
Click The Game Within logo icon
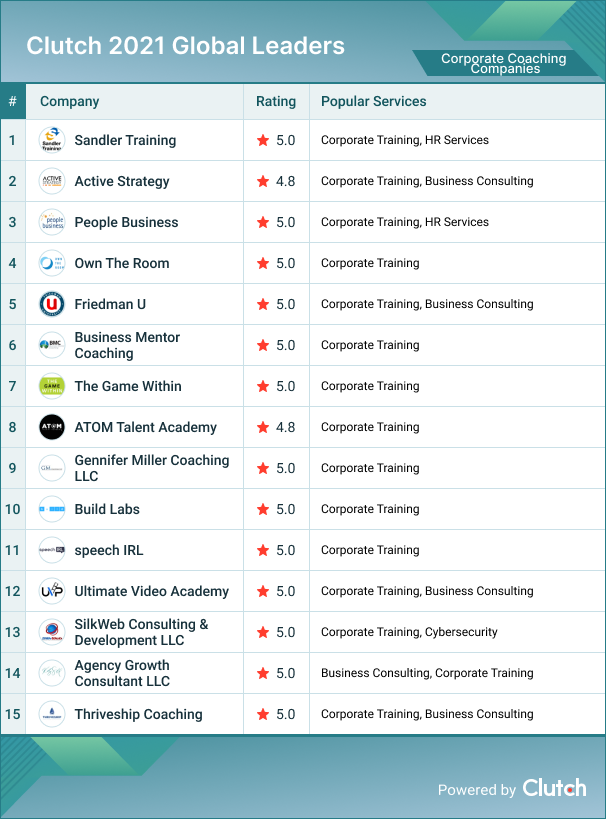click(52, 386)
